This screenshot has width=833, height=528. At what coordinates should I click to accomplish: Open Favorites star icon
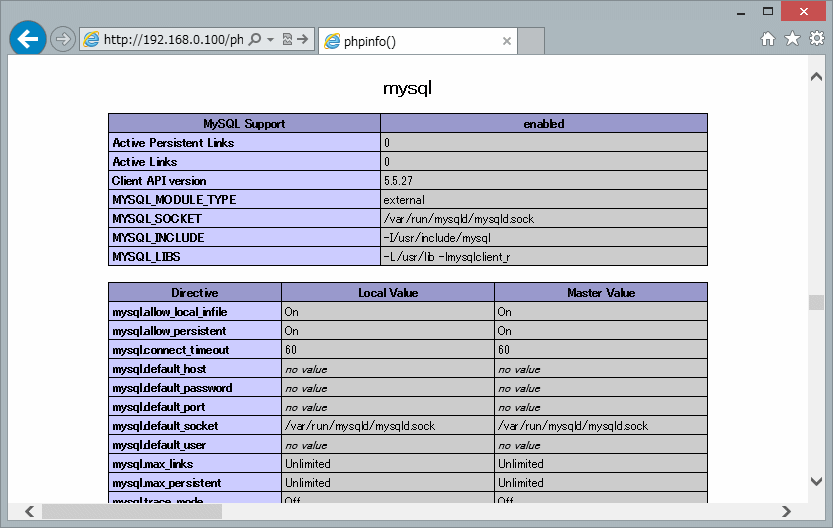792,38
